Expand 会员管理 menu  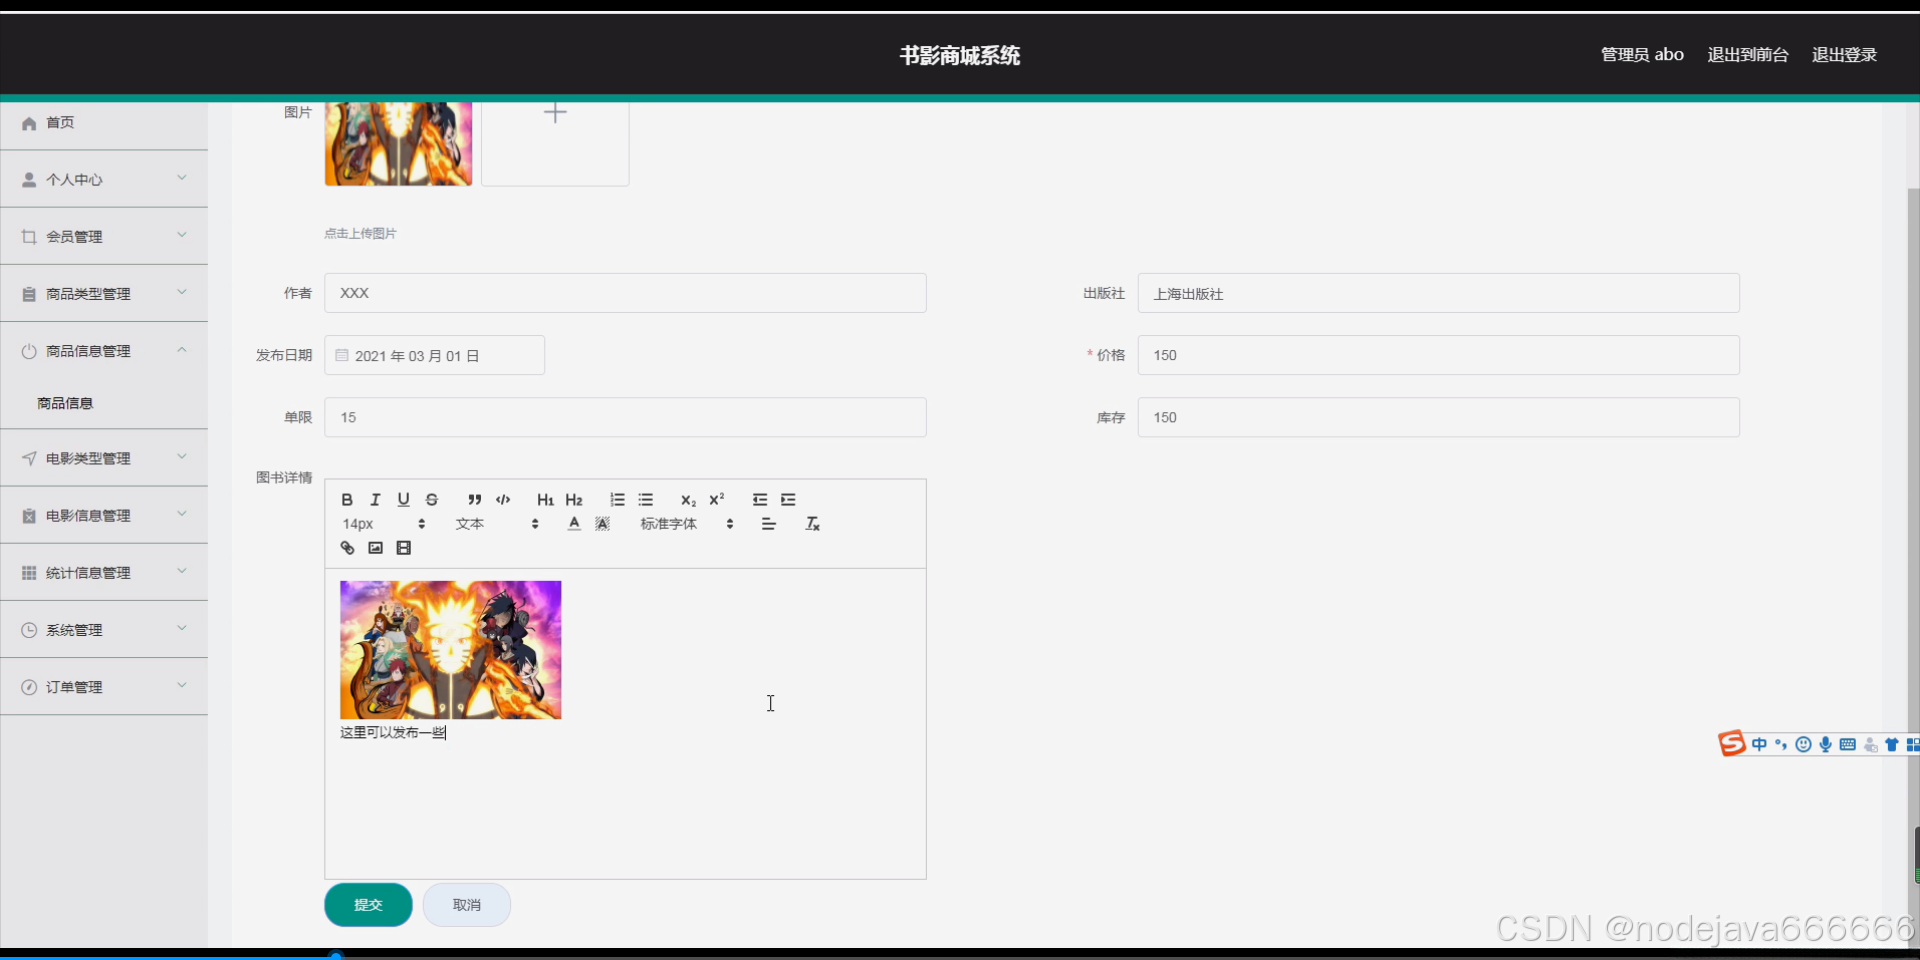(x=104, y=237)
